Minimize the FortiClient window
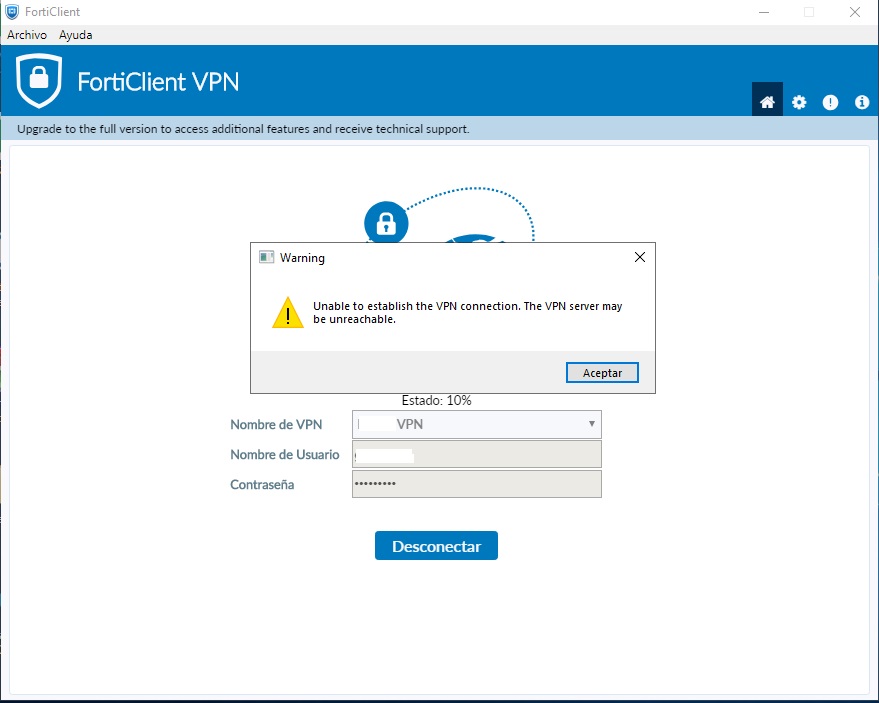Screen dimensions: 879x703 pyautogui.click(x=761, y=12)
